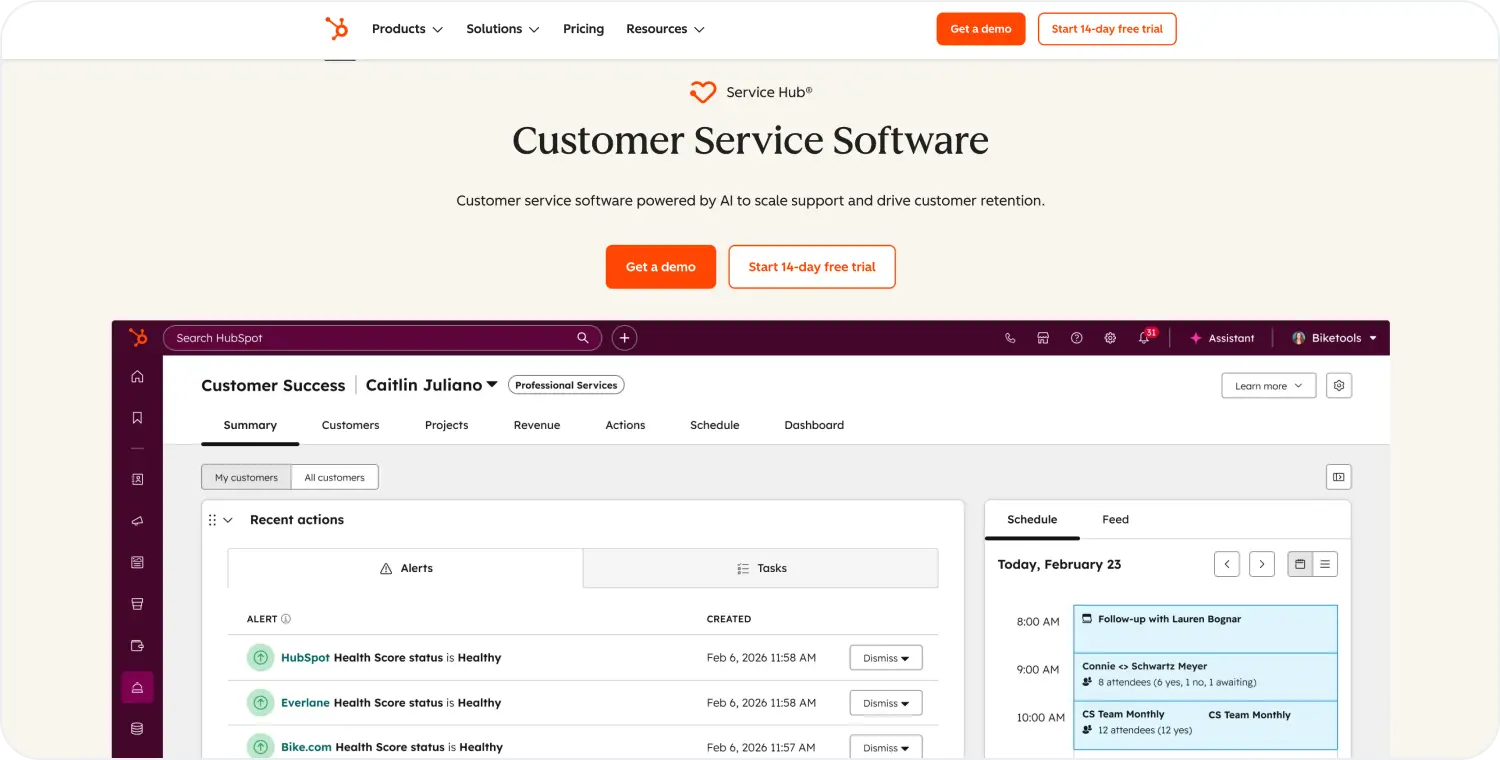Open the Feed tab in side panel
The image size is (1500, 760).
(1115, 520)
